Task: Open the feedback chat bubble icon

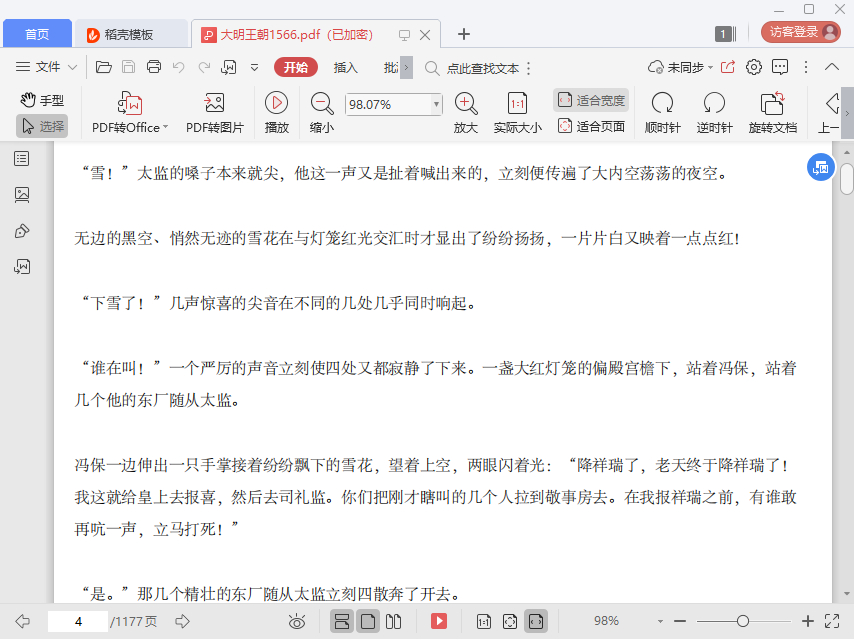Action: 780,67
